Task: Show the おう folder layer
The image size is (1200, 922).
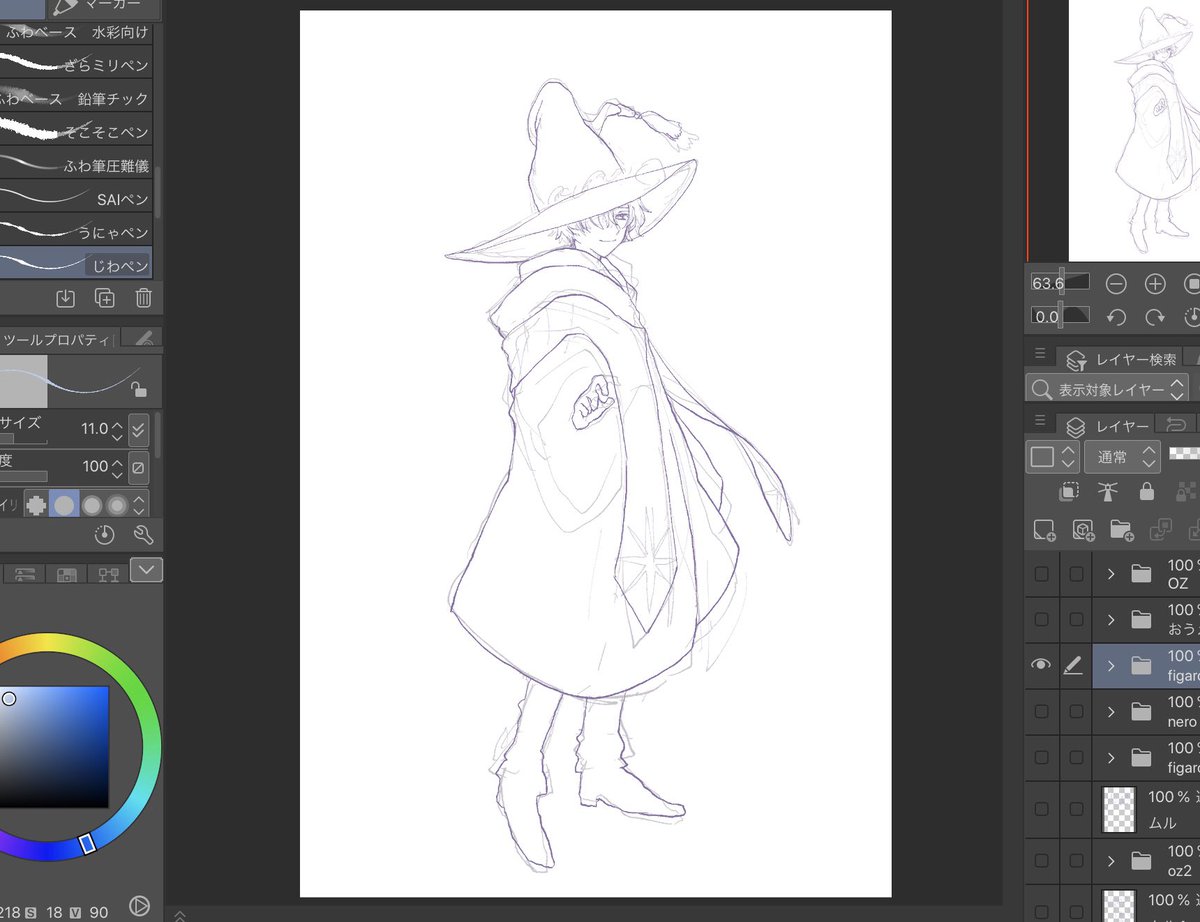Action: click(1042, 619)
